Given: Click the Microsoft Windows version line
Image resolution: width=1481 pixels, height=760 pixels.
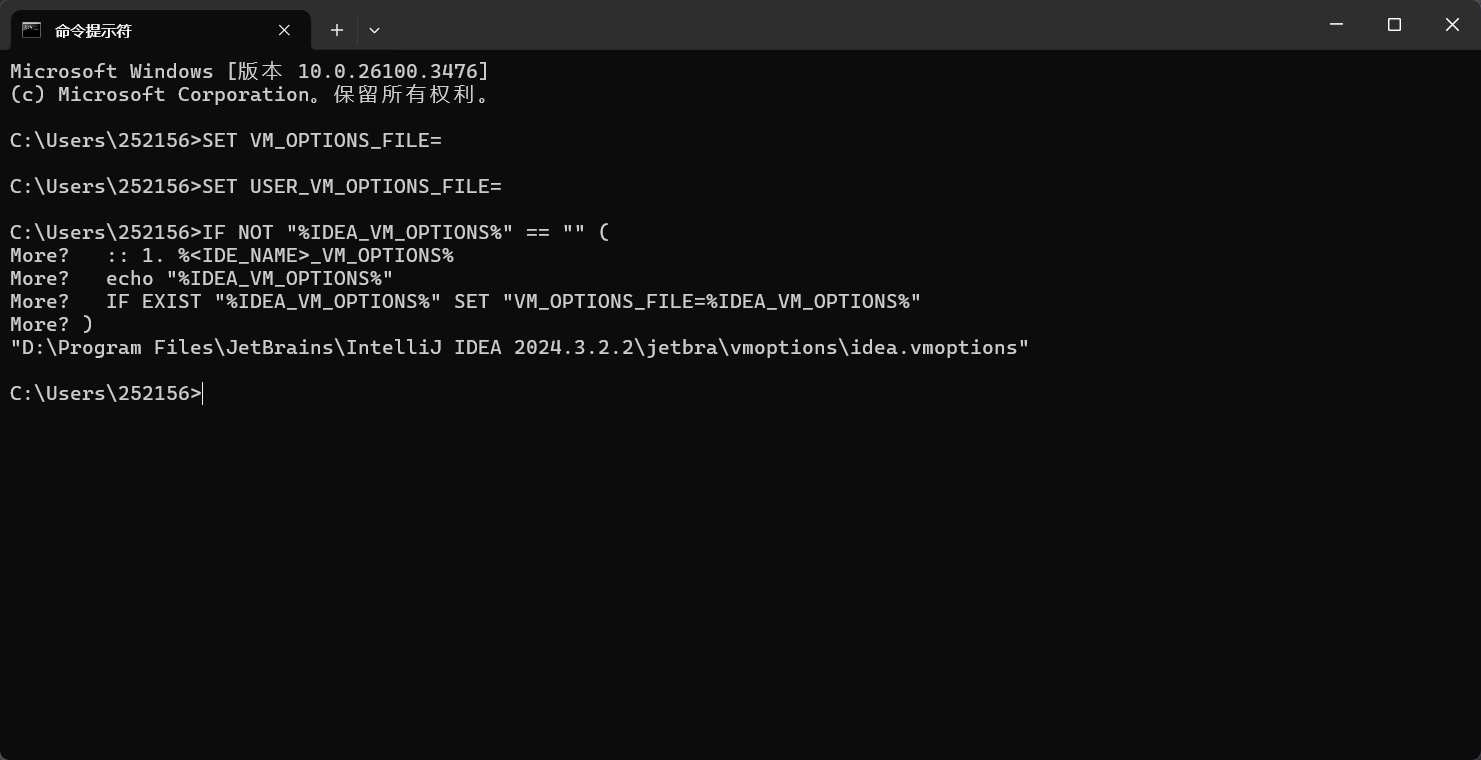Looking at the screenshot, I should click(x=250, y=71).
